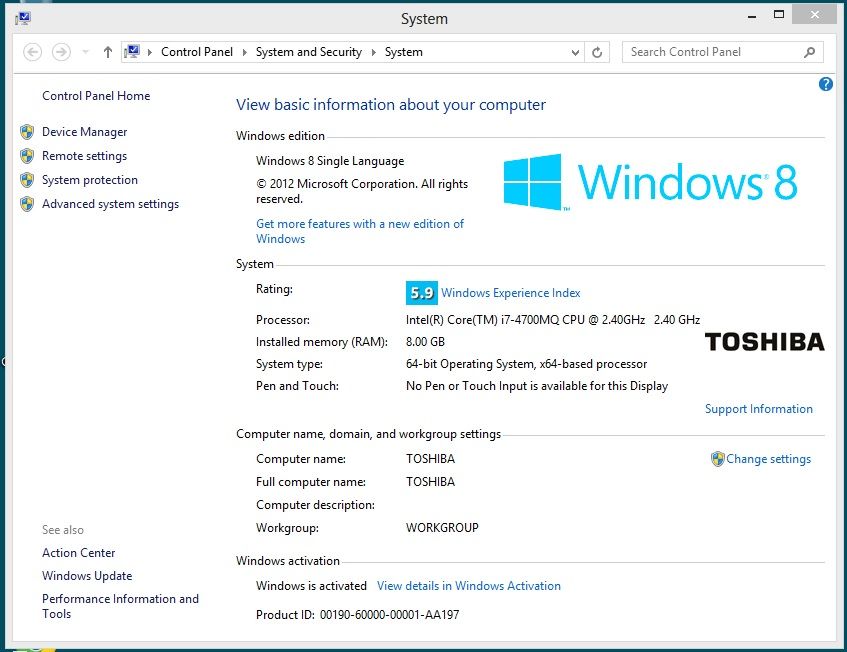Select the 8.00 GB installed memory value
Screen dimensions: 847x652
[x=425, y=342]
